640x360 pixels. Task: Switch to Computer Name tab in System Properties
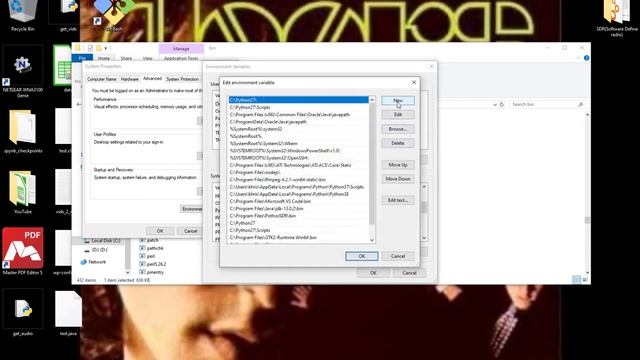coord(102,79)
